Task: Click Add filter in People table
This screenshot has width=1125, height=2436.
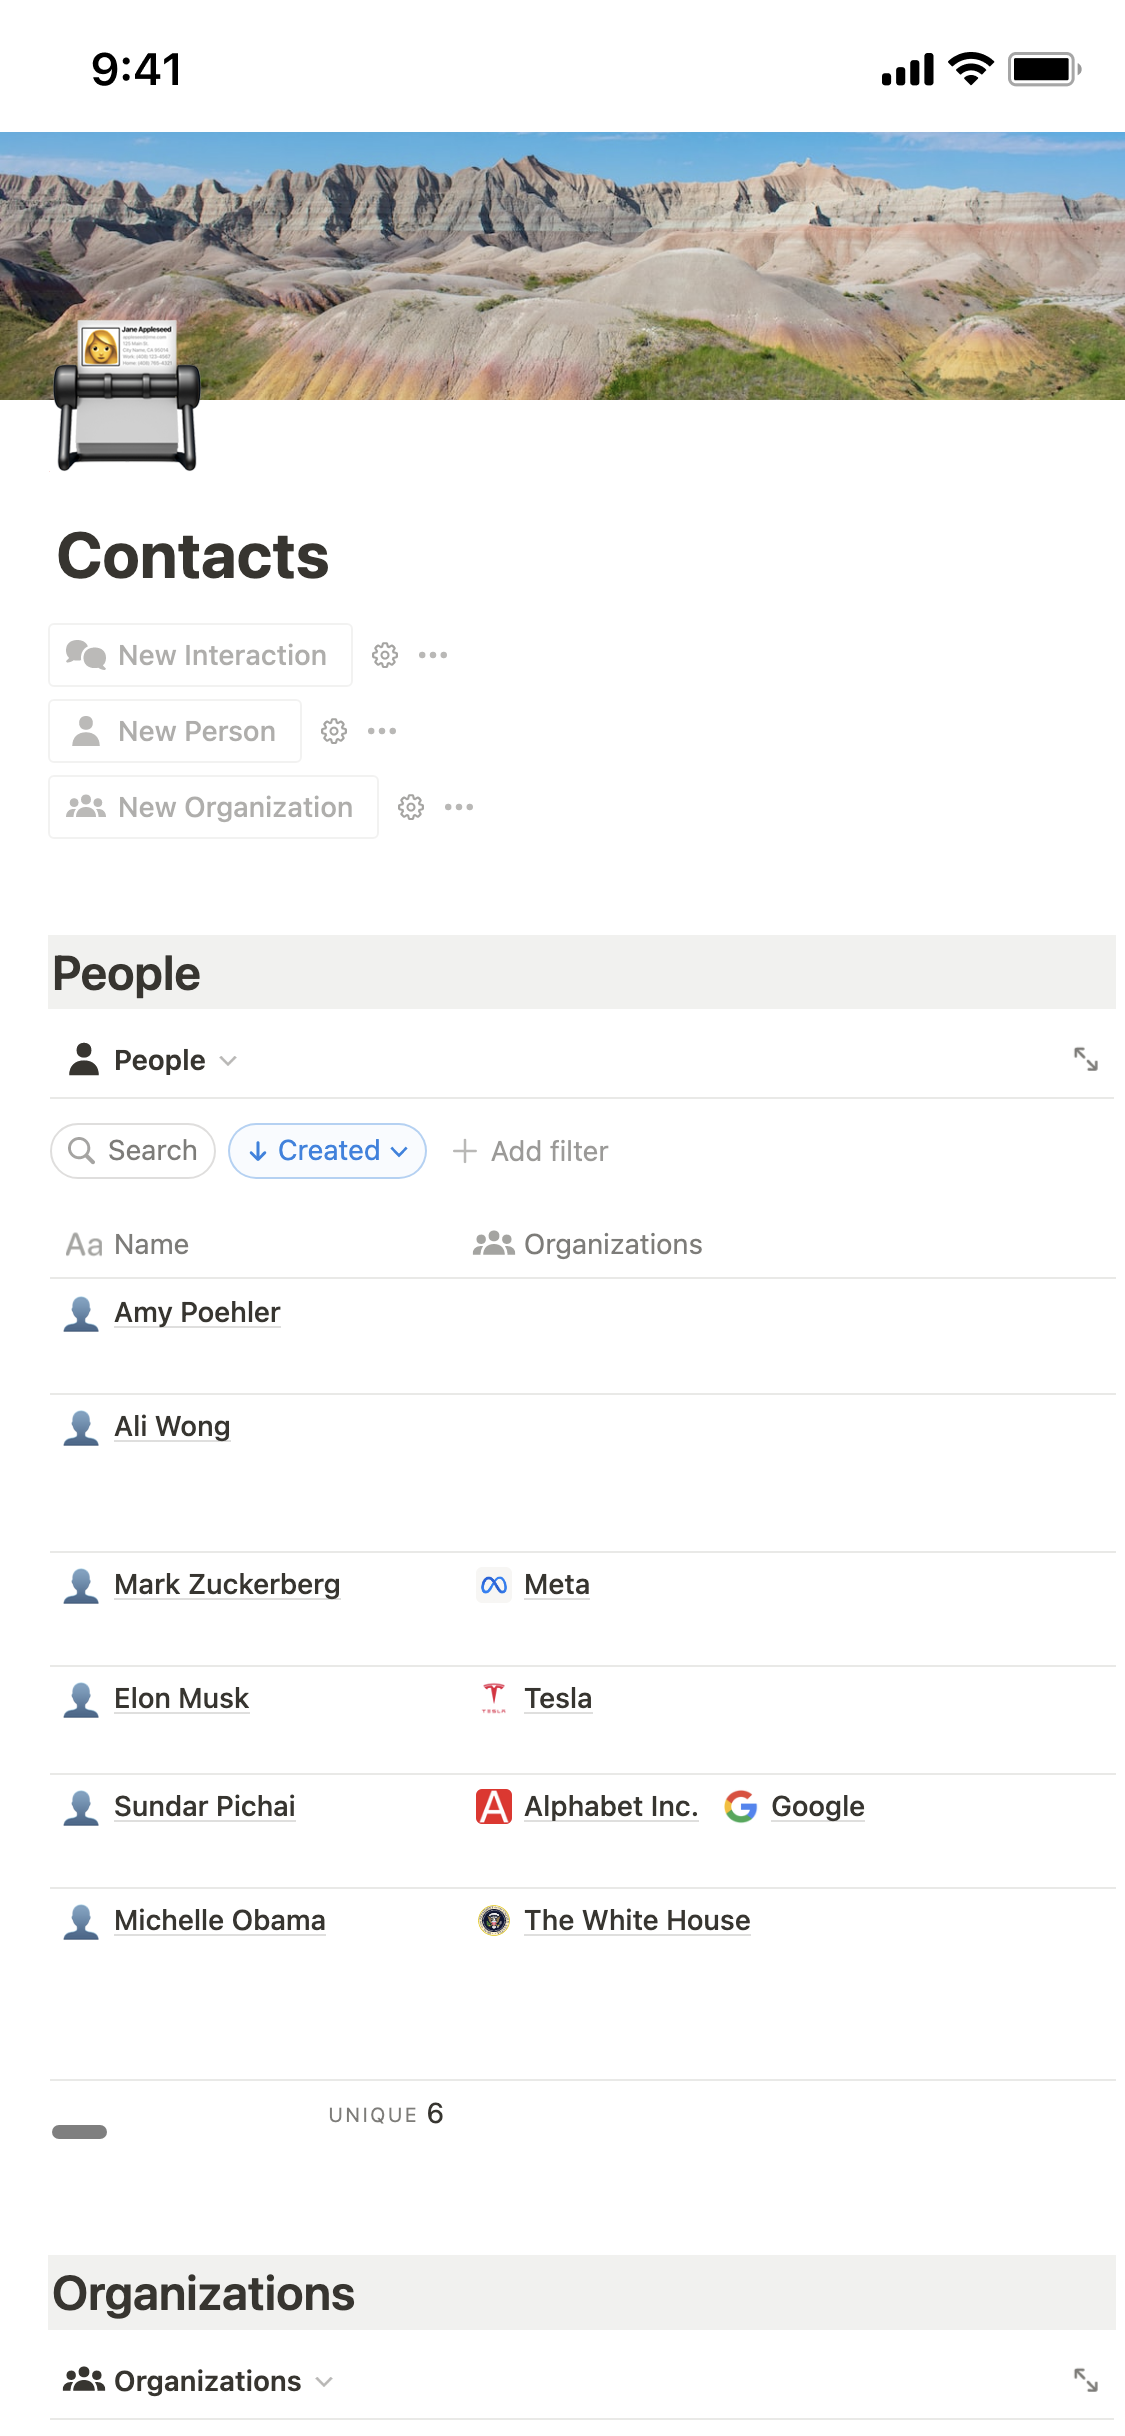Action: pos(531,1151)
